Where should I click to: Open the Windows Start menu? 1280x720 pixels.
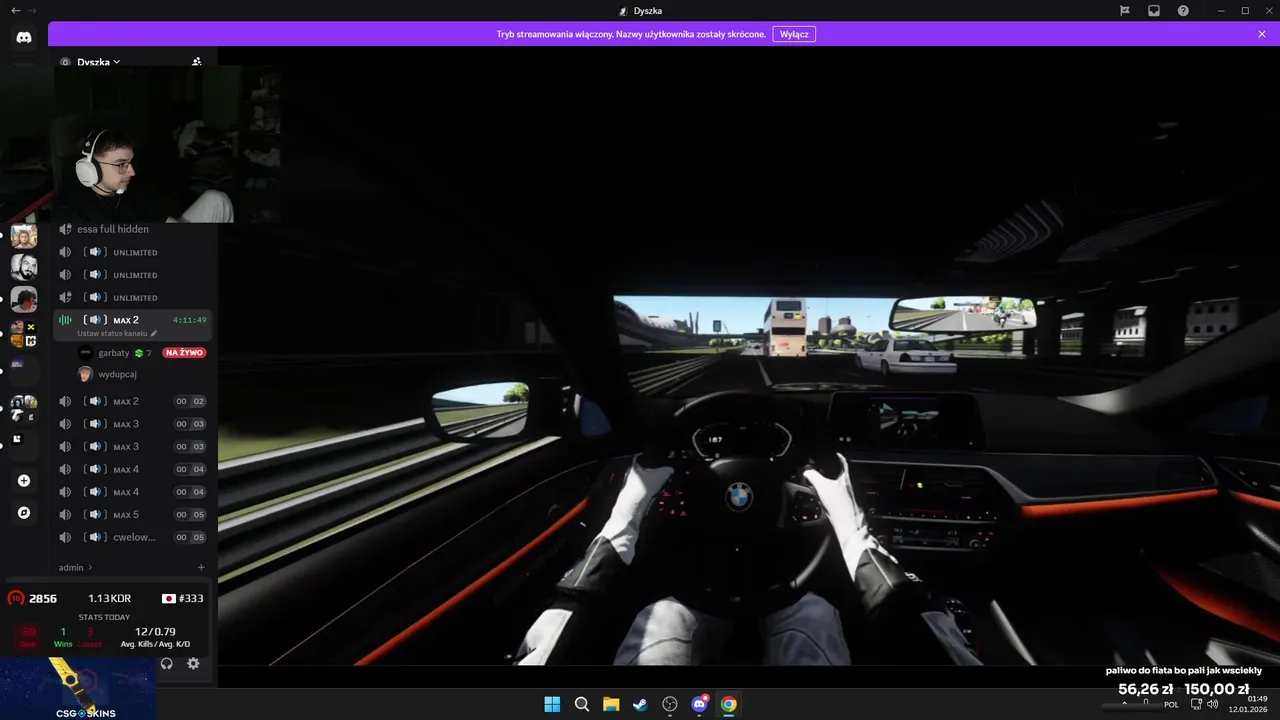(552, 704)
